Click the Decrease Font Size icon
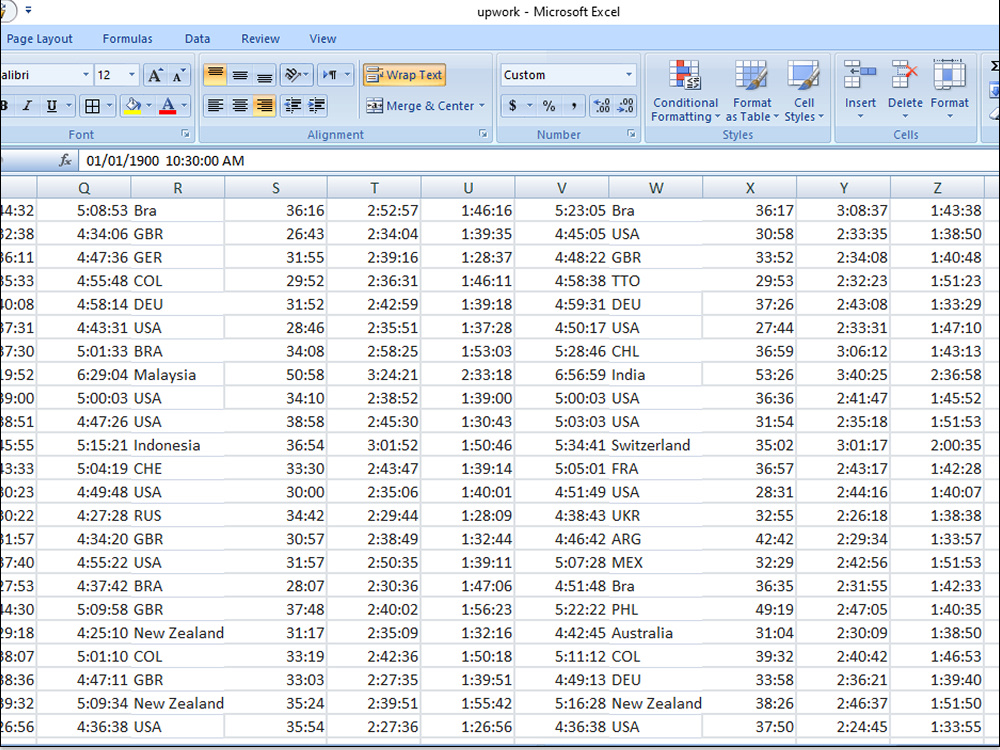 [x=179, y=75]
